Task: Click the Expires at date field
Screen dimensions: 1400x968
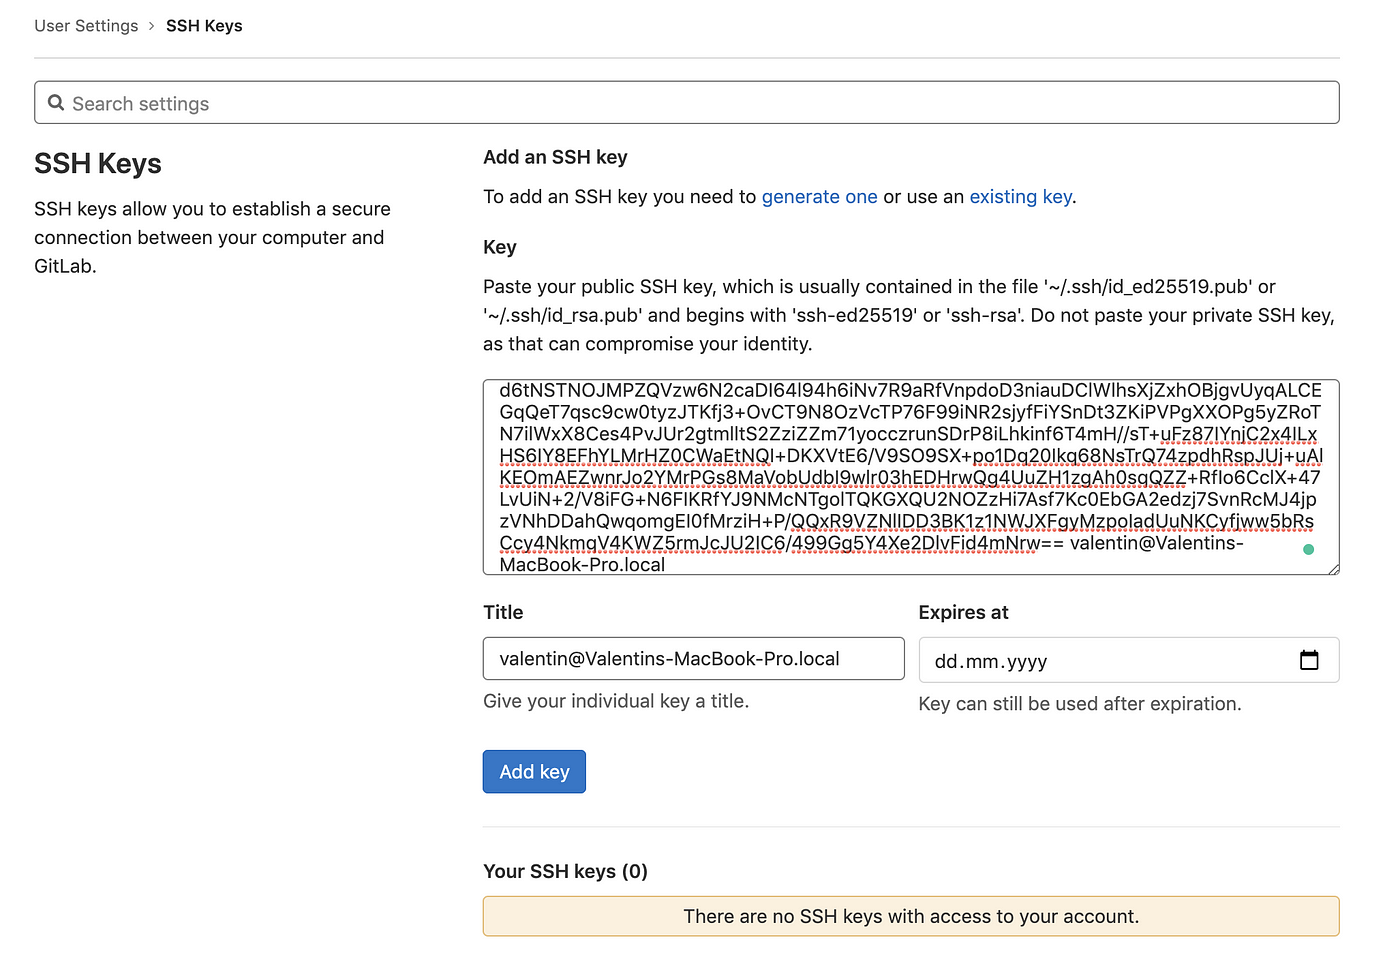Action: [1129, 660]
